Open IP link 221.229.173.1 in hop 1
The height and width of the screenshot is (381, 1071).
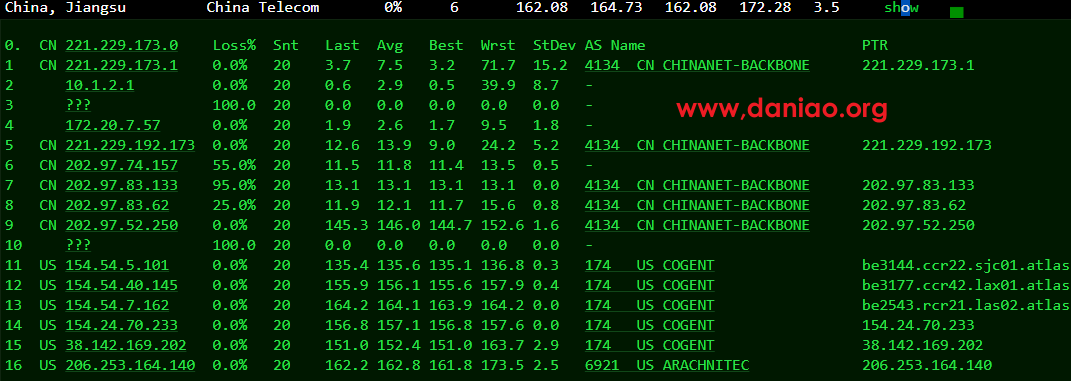click(122, 66)
